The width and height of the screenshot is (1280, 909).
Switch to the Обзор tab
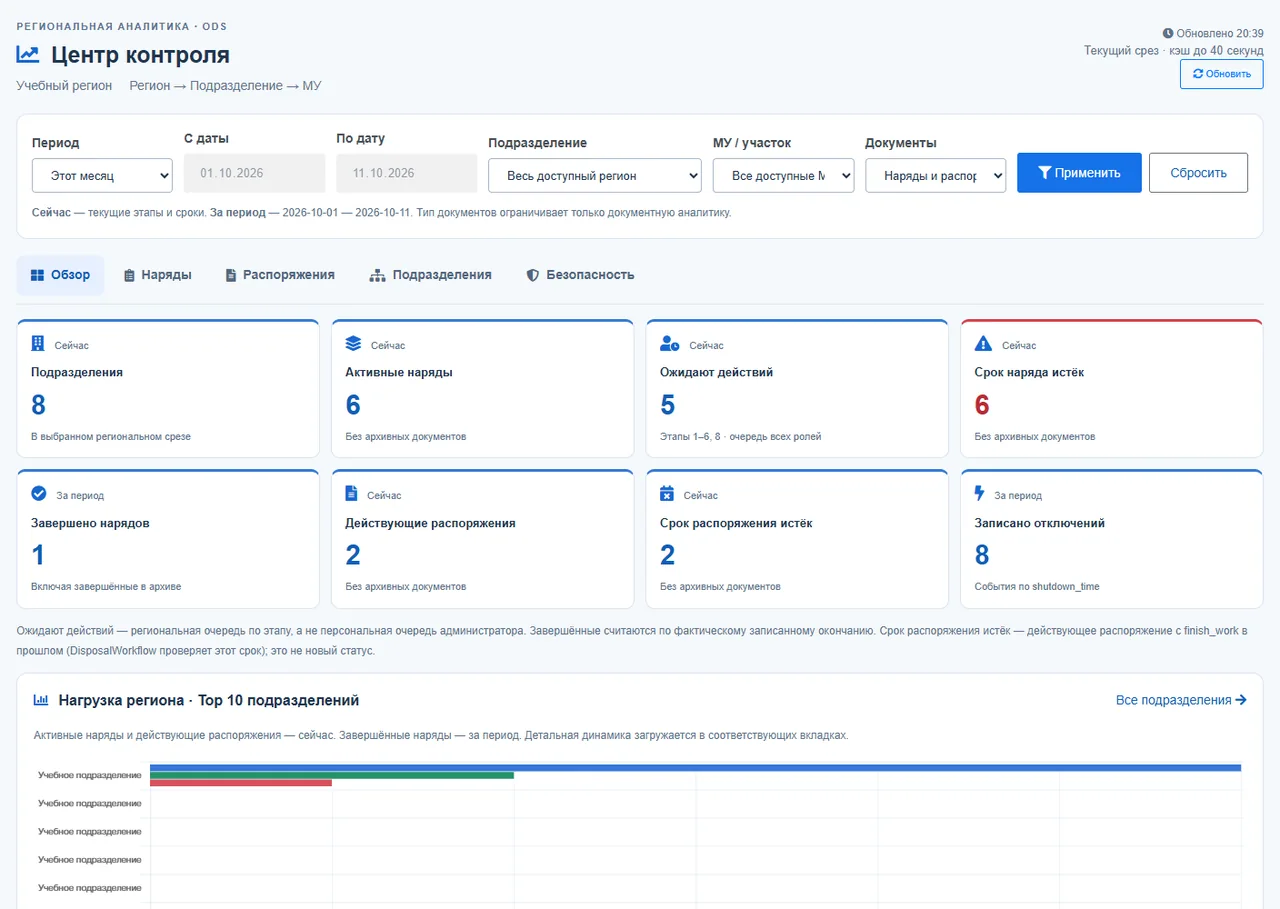click(x=60, y=275)
